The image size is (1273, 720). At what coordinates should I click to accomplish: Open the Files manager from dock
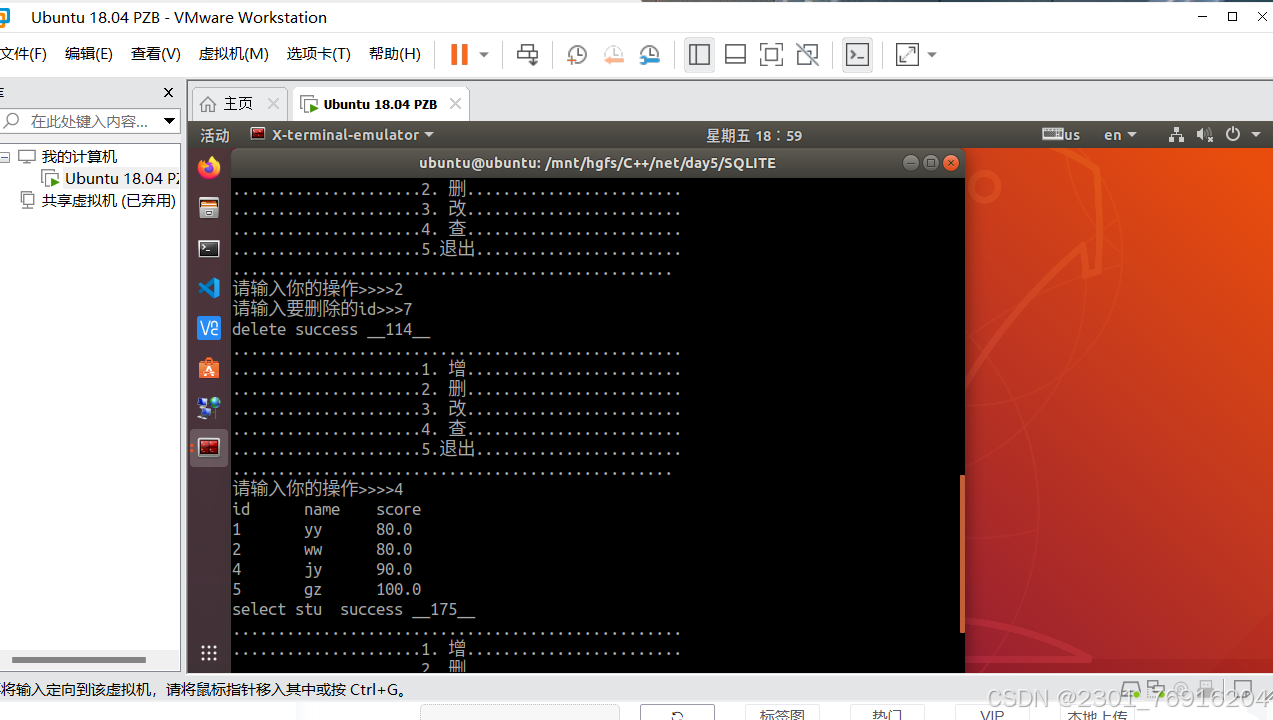tap(209, 208)
